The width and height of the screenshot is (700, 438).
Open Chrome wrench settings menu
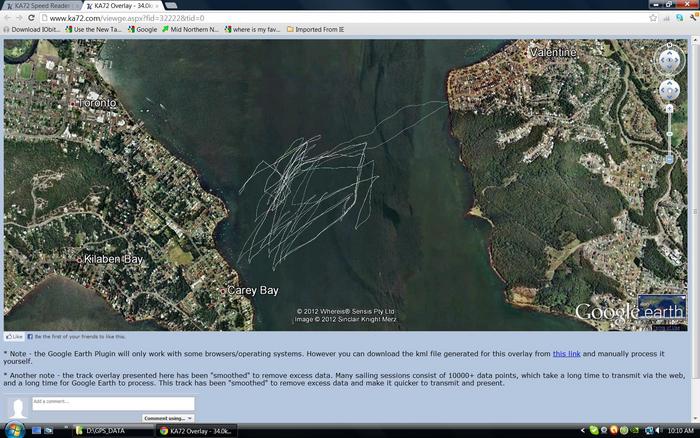click(691, 18)
